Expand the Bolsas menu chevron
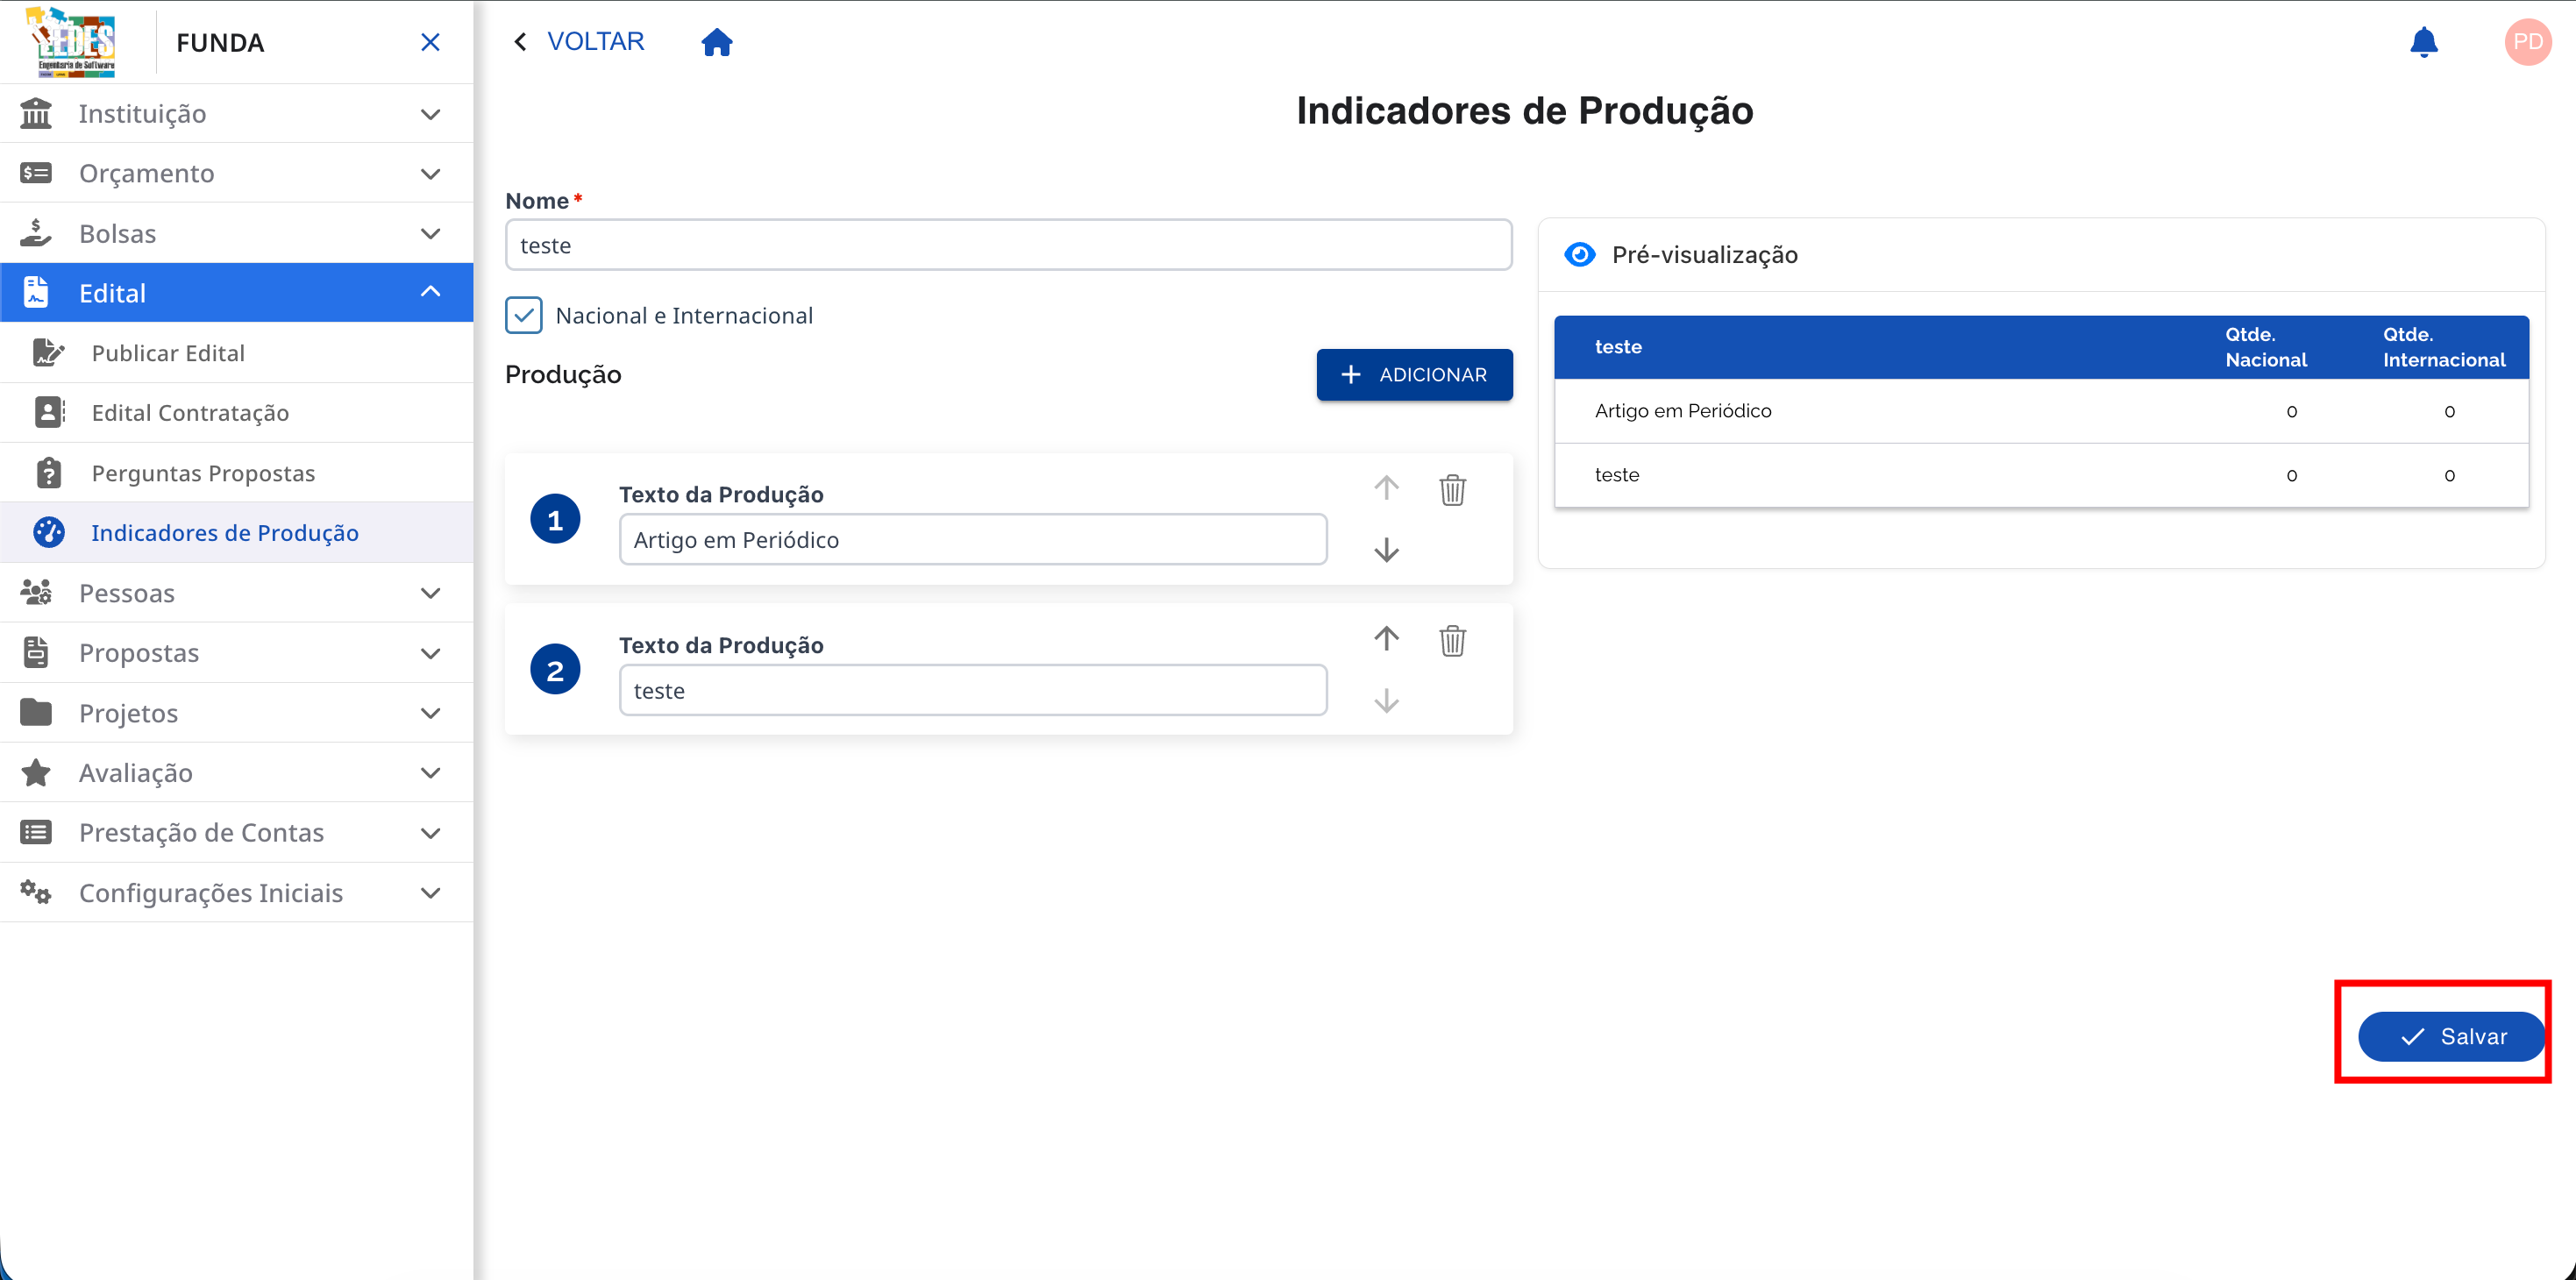The image size is (2576, 1280). (x=430, y=234)
